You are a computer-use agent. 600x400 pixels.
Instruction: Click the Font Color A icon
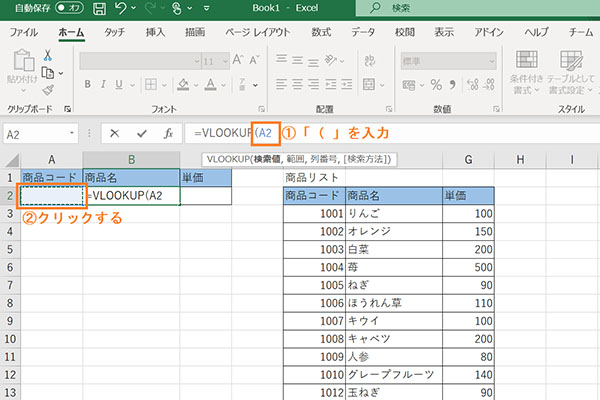[x=210, y=85]
